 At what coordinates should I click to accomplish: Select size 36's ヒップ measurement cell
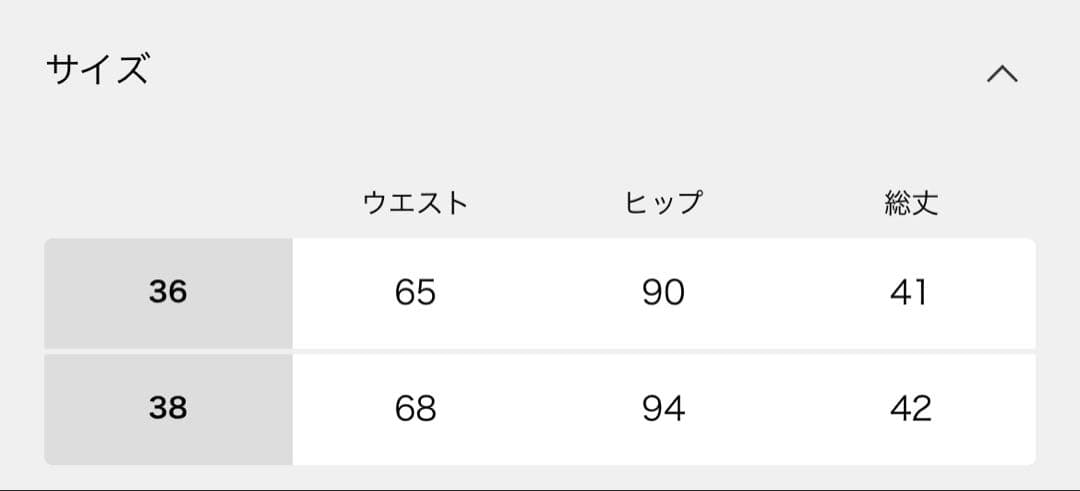click(x=663, y=292)
